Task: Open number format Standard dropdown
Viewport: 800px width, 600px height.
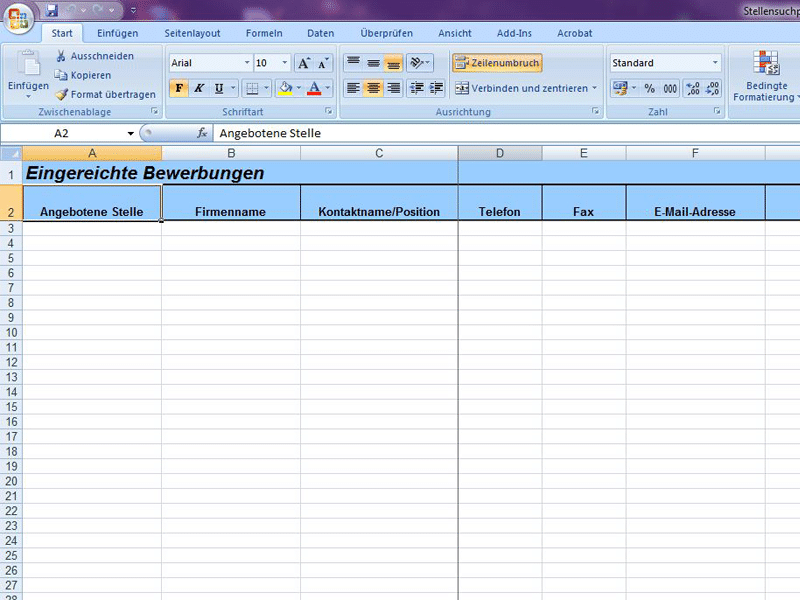Action: pos(715,63)
